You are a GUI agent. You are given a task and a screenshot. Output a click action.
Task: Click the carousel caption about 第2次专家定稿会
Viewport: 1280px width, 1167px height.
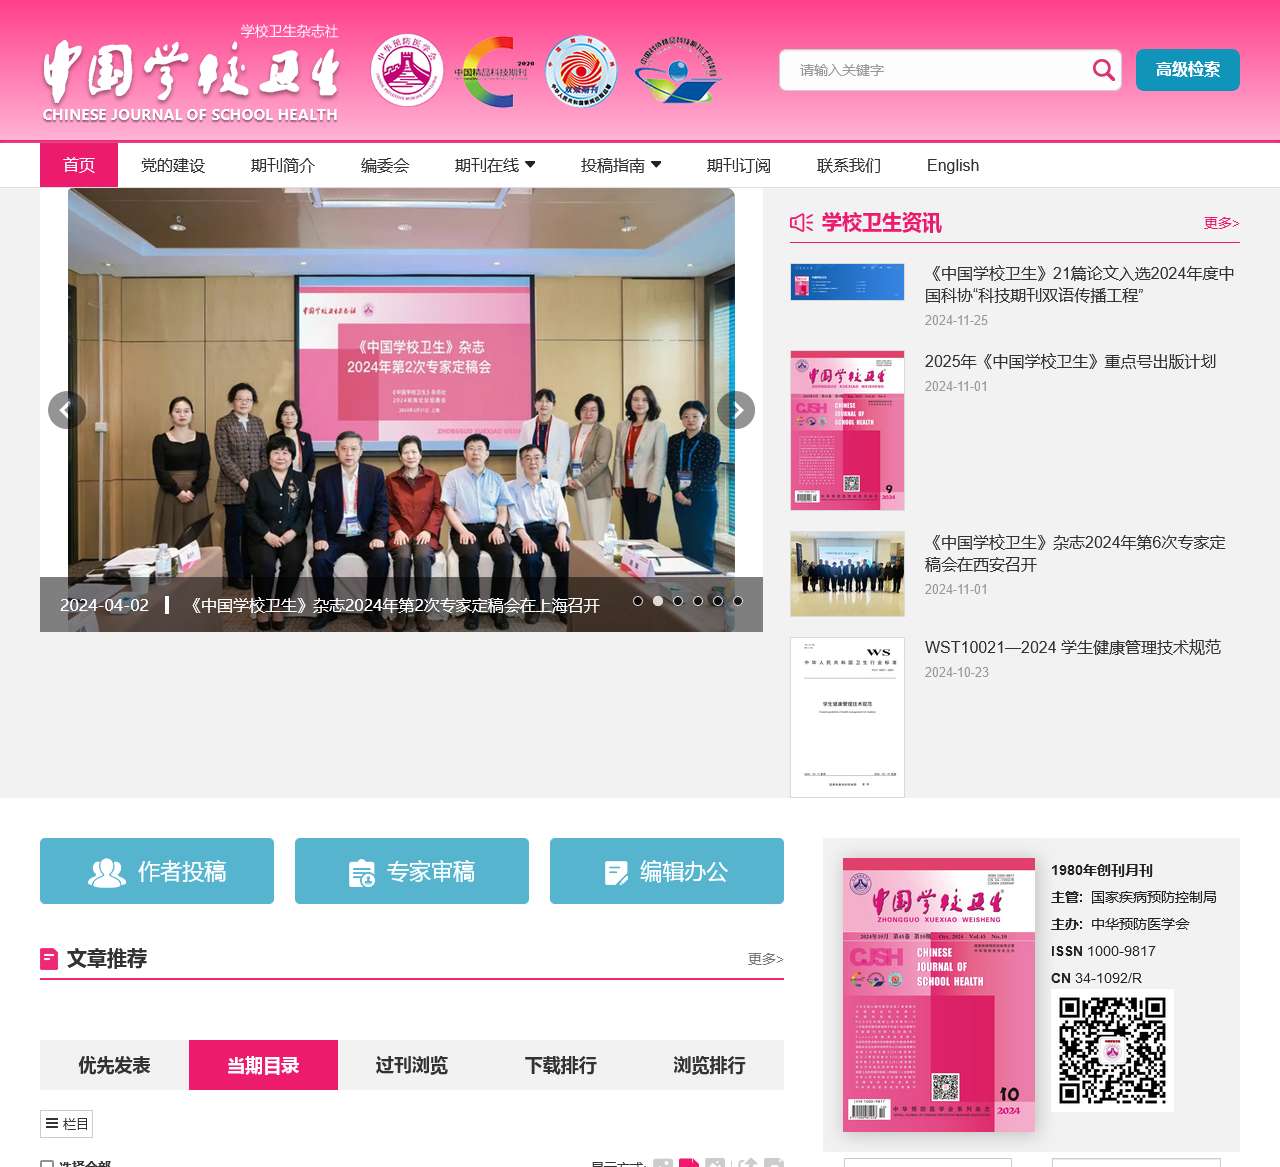click(394, 605)
